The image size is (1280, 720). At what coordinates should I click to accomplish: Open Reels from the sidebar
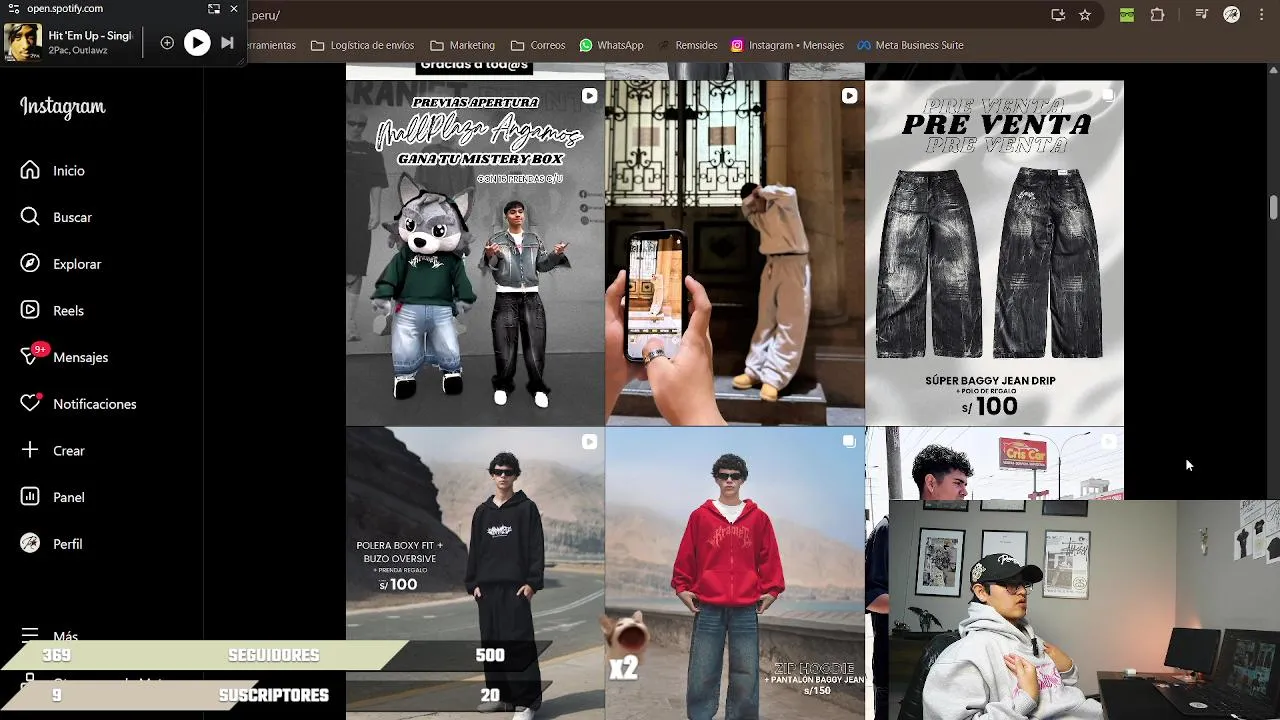coord(52,311)
